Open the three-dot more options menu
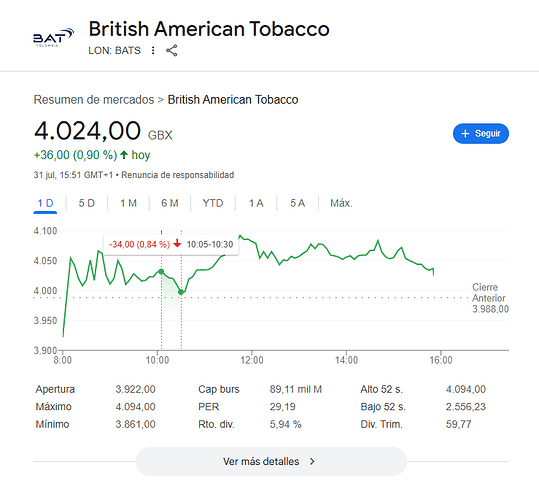This screenshot has height=500, width=539. click(153, 51)
